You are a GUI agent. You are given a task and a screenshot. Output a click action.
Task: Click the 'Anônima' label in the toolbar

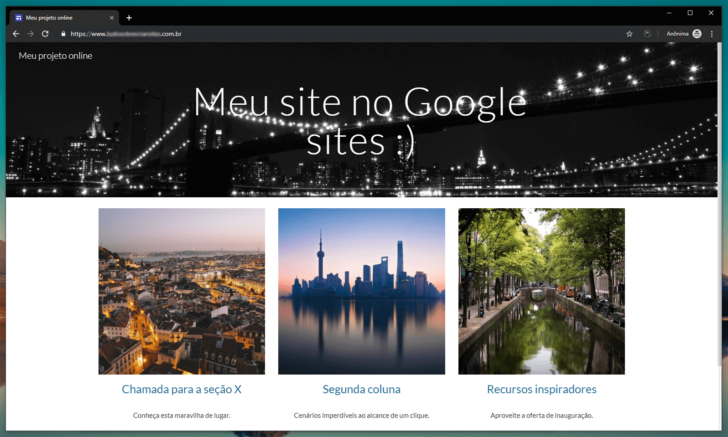677,34
